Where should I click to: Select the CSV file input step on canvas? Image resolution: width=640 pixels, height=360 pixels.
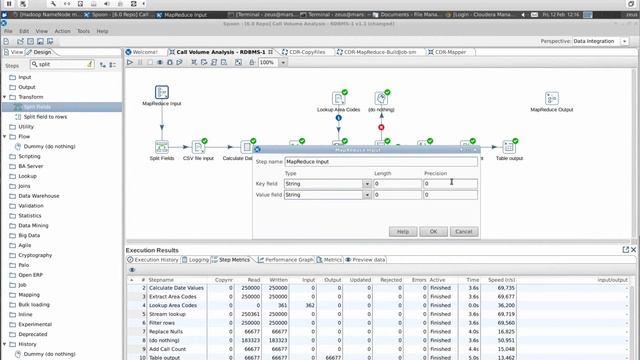pyautogui.click(x=198, y=147)
